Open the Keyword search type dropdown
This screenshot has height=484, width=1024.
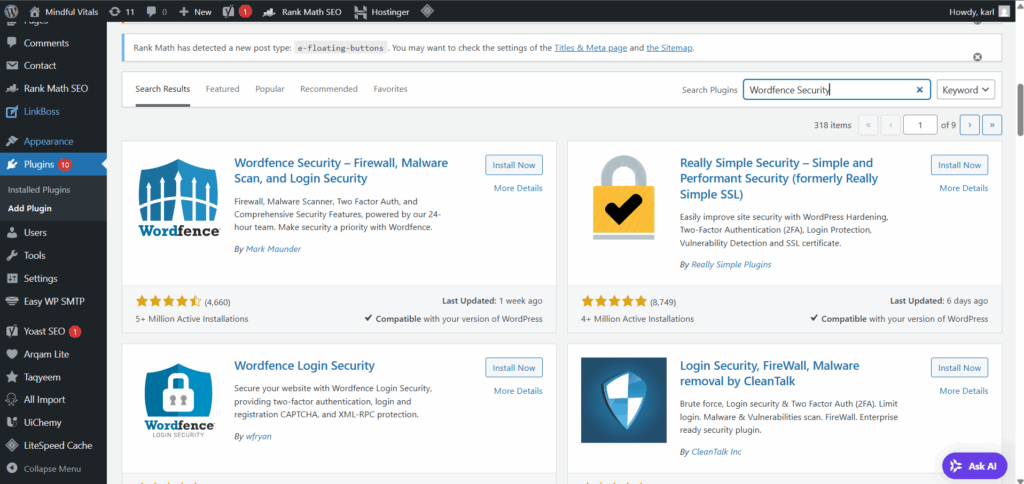coord(965,90)
